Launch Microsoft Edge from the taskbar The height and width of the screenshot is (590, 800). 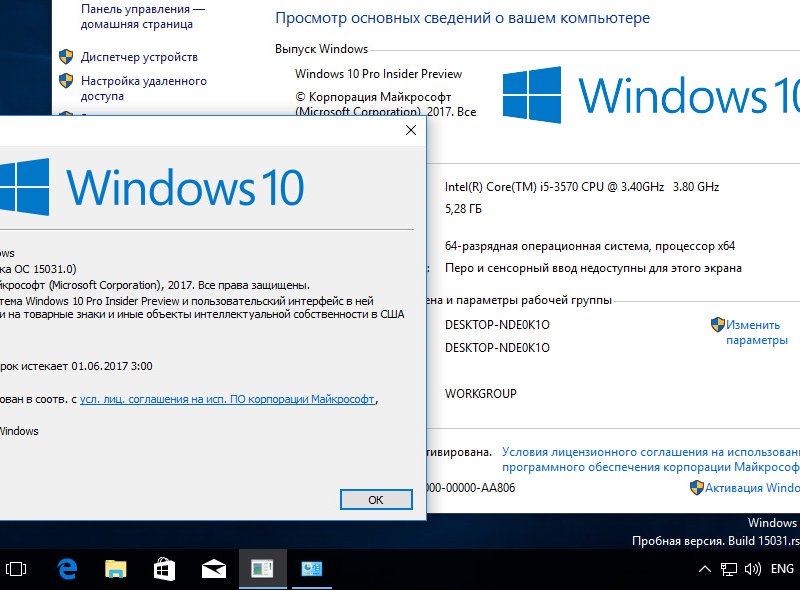[x=67, y=569]
